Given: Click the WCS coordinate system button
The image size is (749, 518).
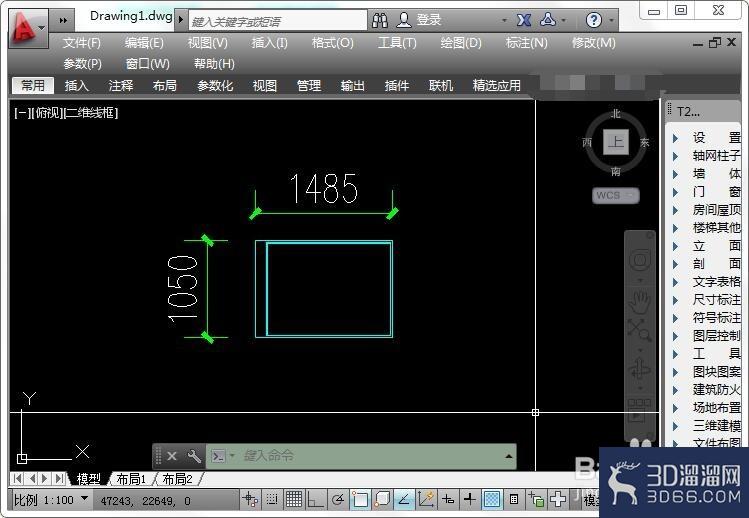Looking at the screenshot, I should [x=615, y=195].
